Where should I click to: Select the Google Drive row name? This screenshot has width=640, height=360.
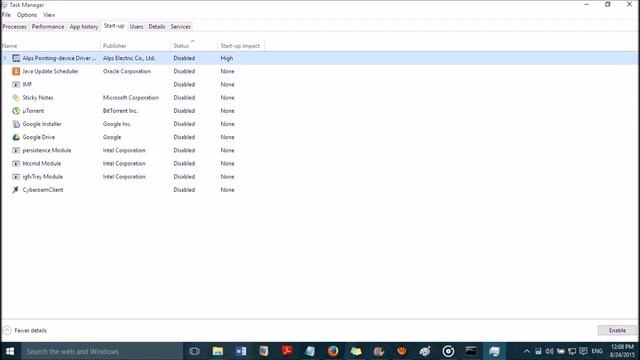pos(39,137)
